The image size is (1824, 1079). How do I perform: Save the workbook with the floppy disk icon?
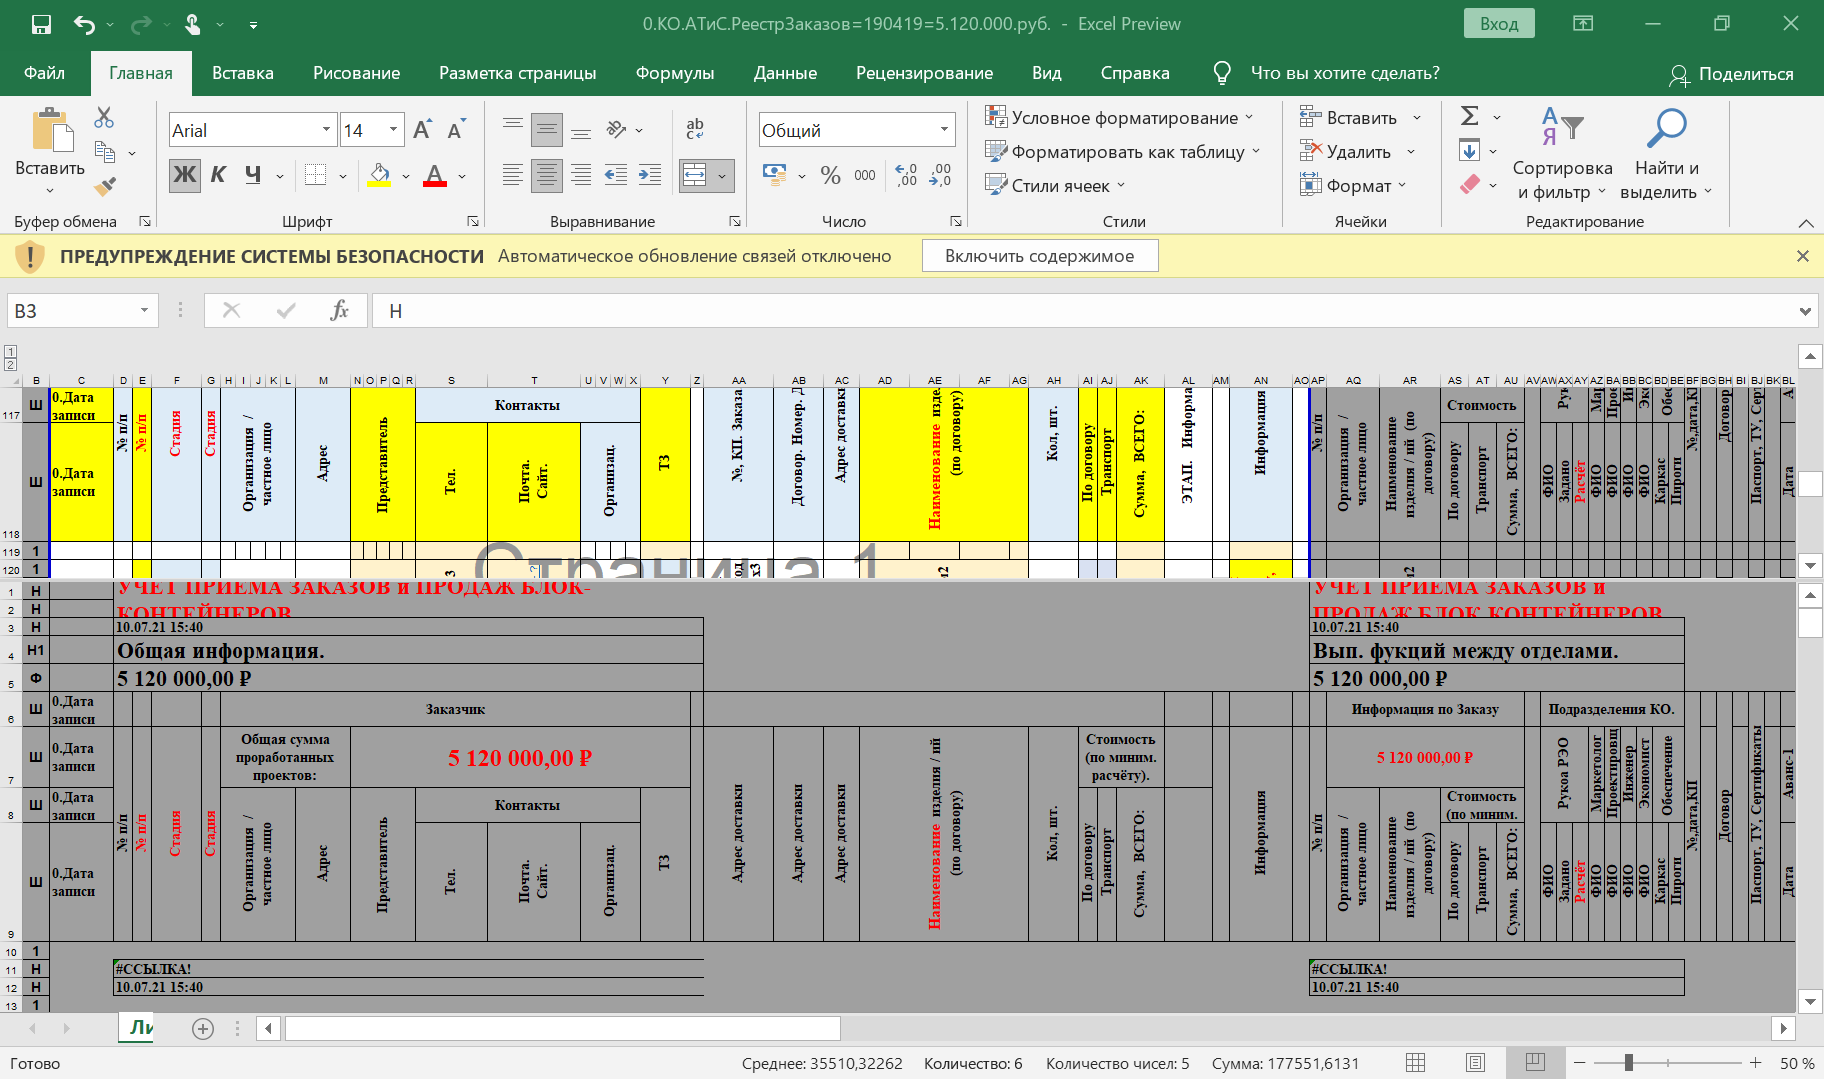point(41,24)
